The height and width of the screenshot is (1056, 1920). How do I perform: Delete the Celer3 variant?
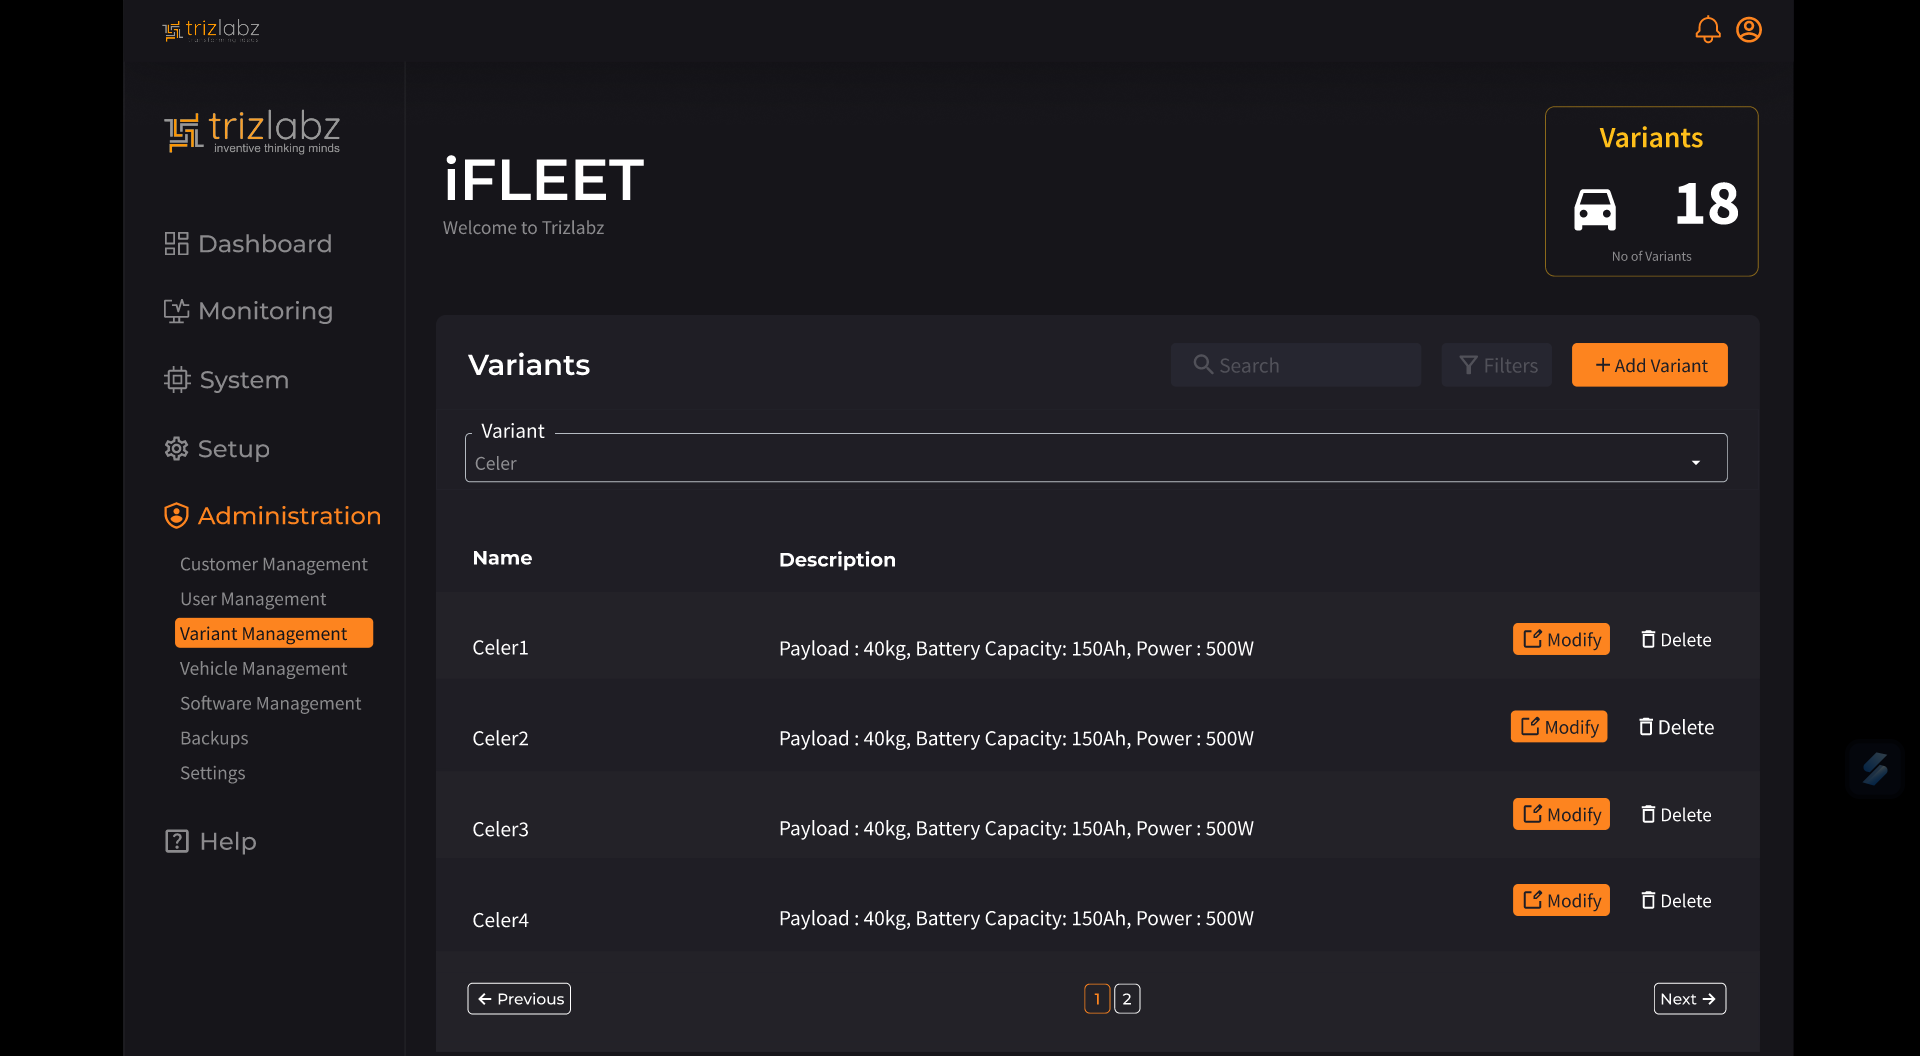(1676, 815)
